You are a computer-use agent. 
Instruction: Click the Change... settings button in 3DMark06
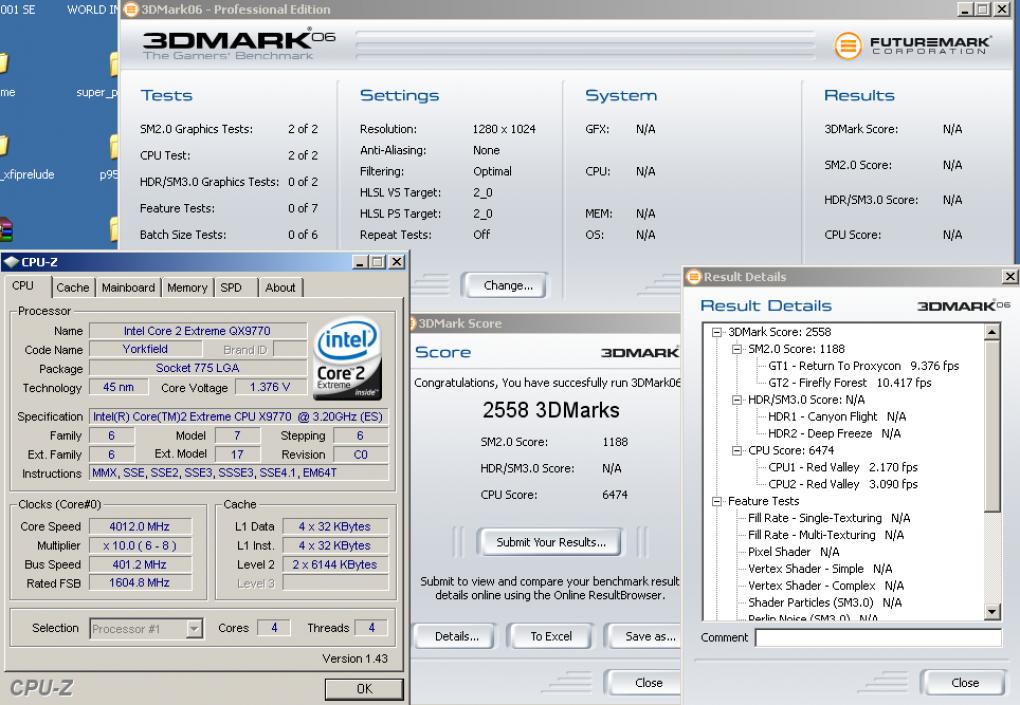coord(507,286)
